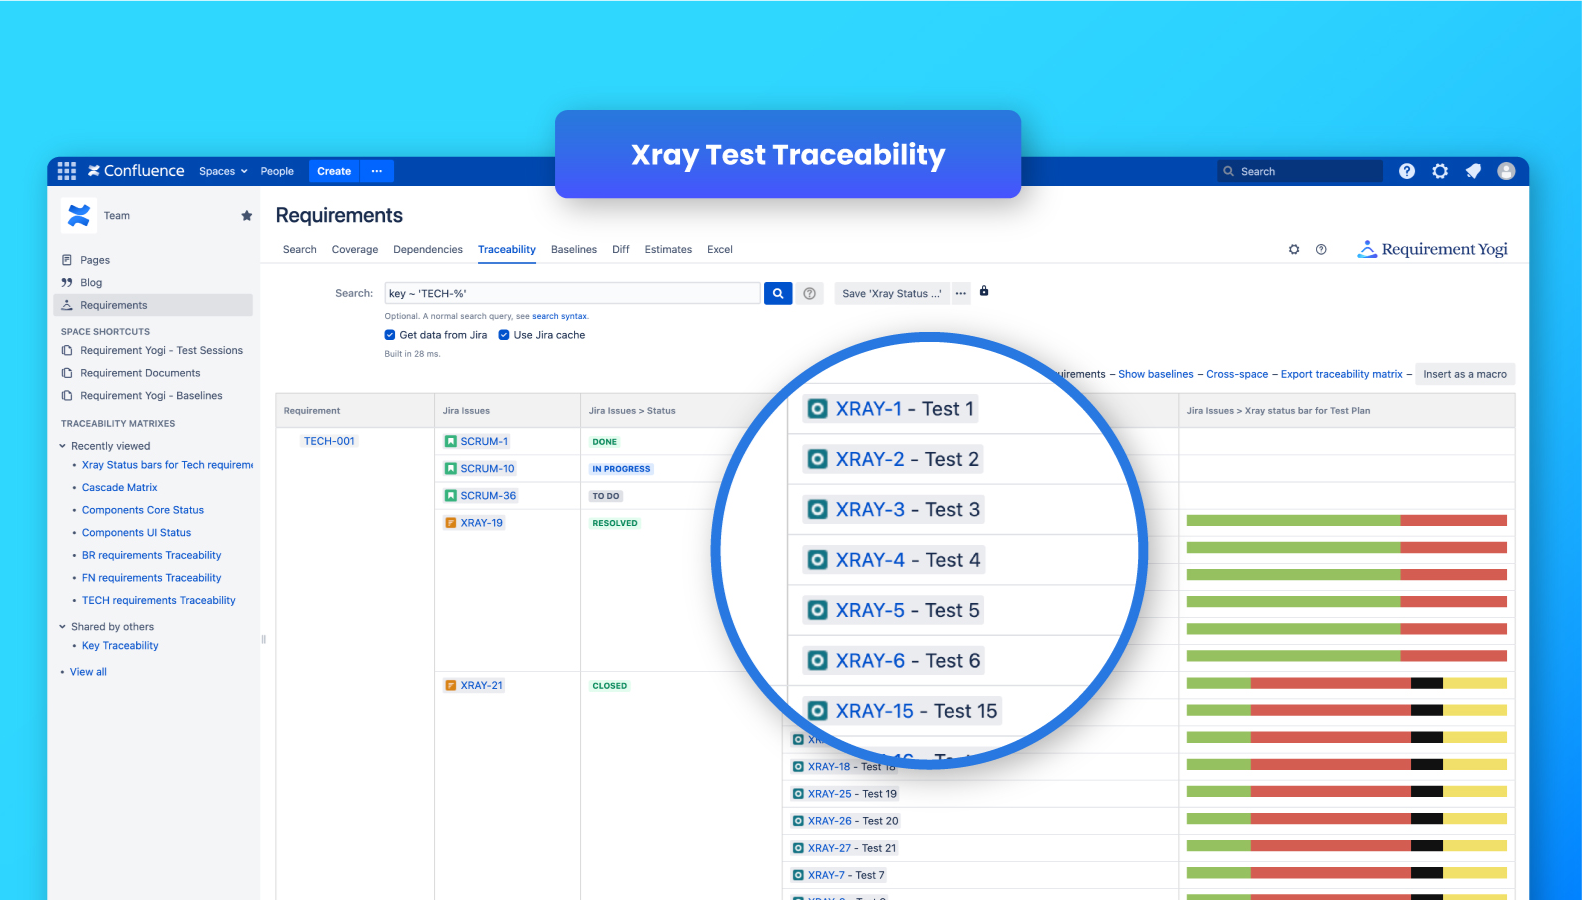Click the issue icon beside XRAY-19
Image resolution: width=1582 pixels, height=900 pixels.
451,523
